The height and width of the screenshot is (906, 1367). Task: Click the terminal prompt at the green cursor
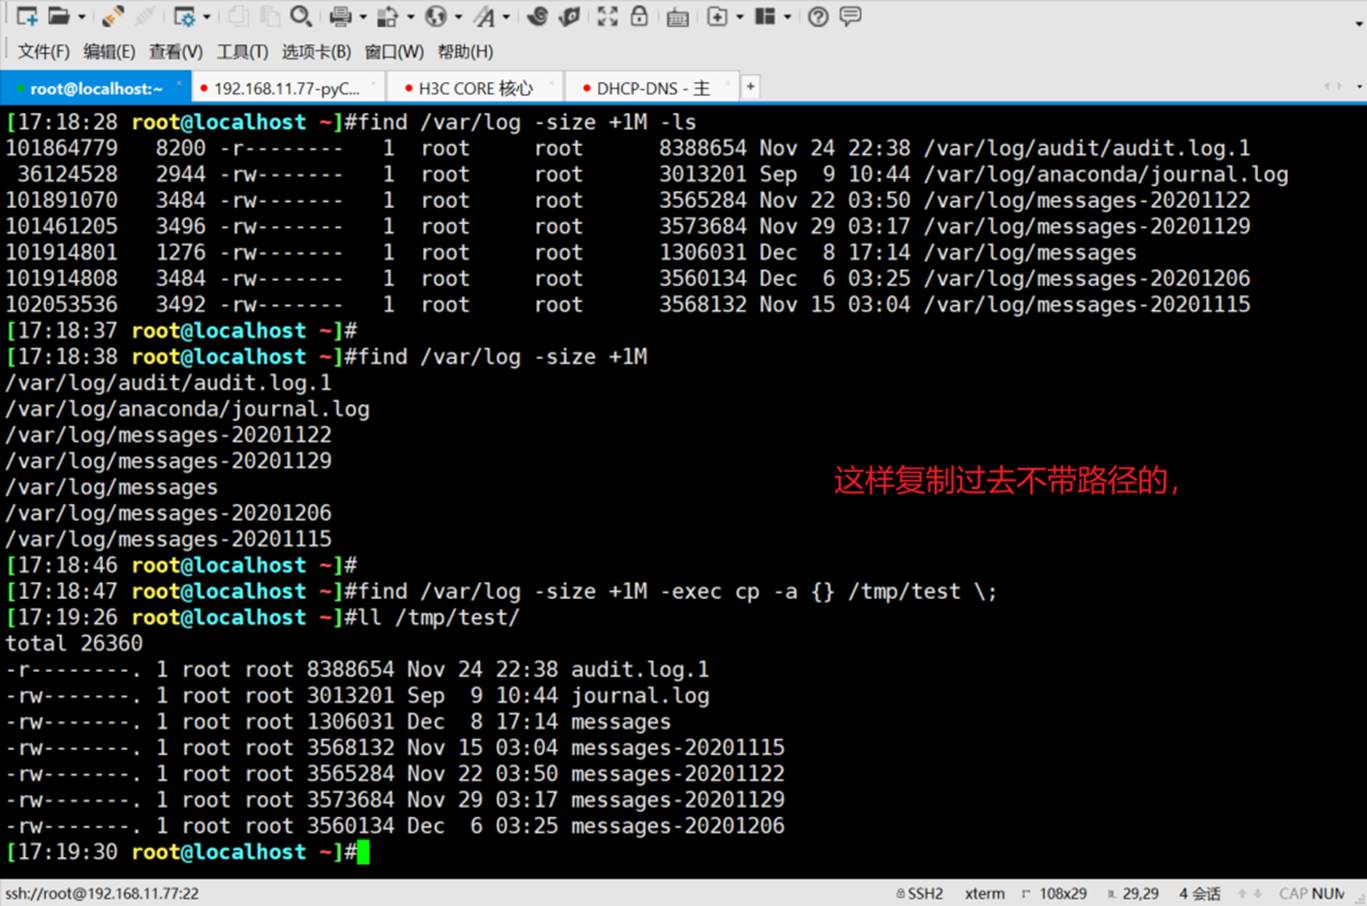pyautogui.click(x=363, y=852)
